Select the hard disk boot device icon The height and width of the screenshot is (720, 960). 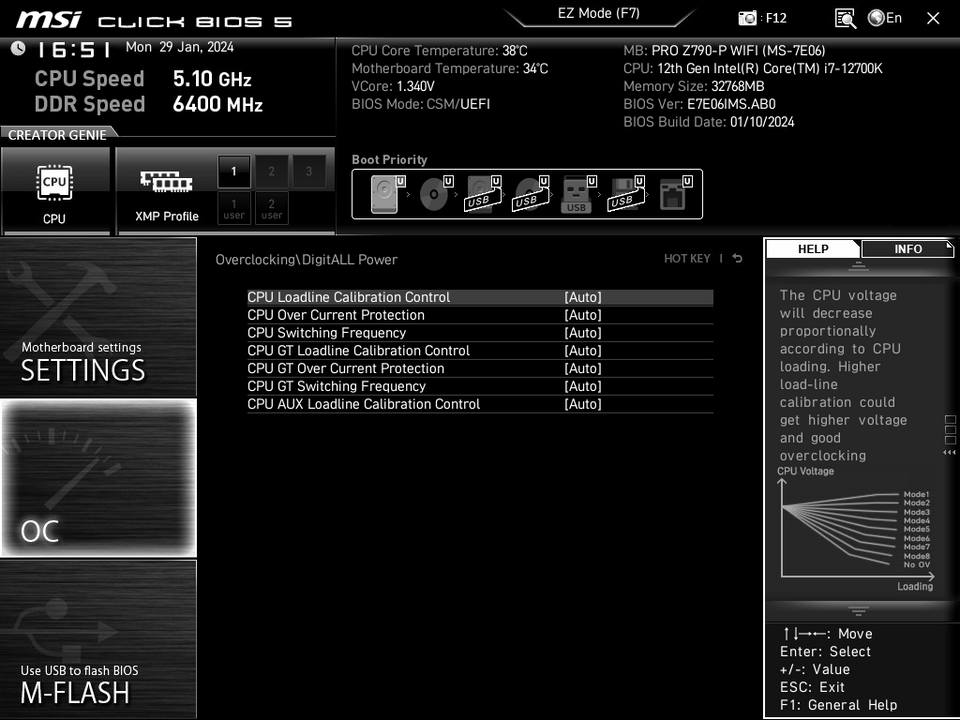(388, 194)
